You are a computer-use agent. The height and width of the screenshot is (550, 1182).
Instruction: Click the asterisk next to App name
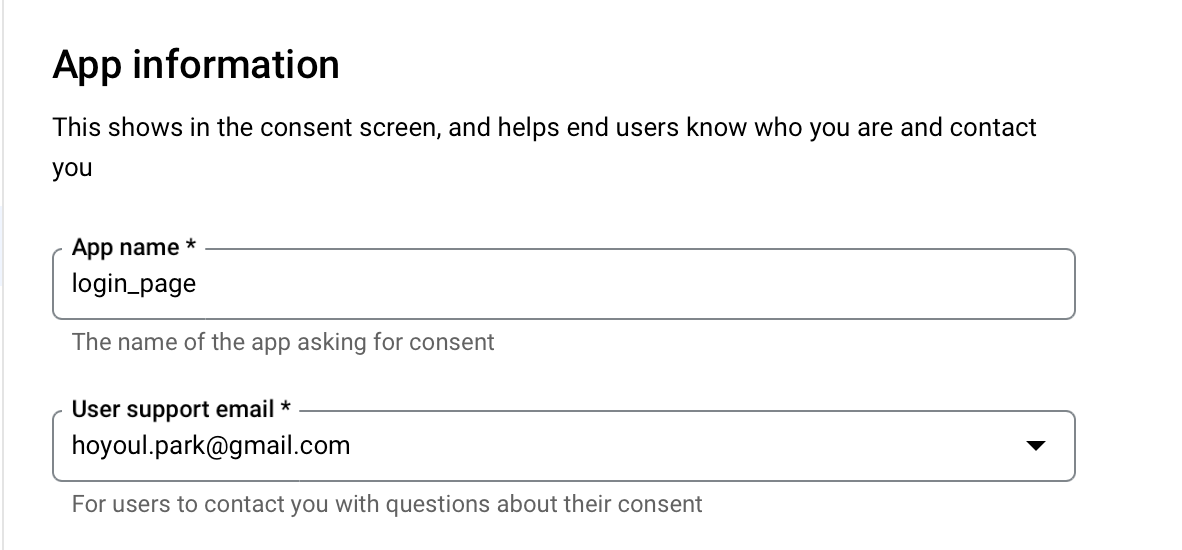pyautogui.click(x=191, y=246)
